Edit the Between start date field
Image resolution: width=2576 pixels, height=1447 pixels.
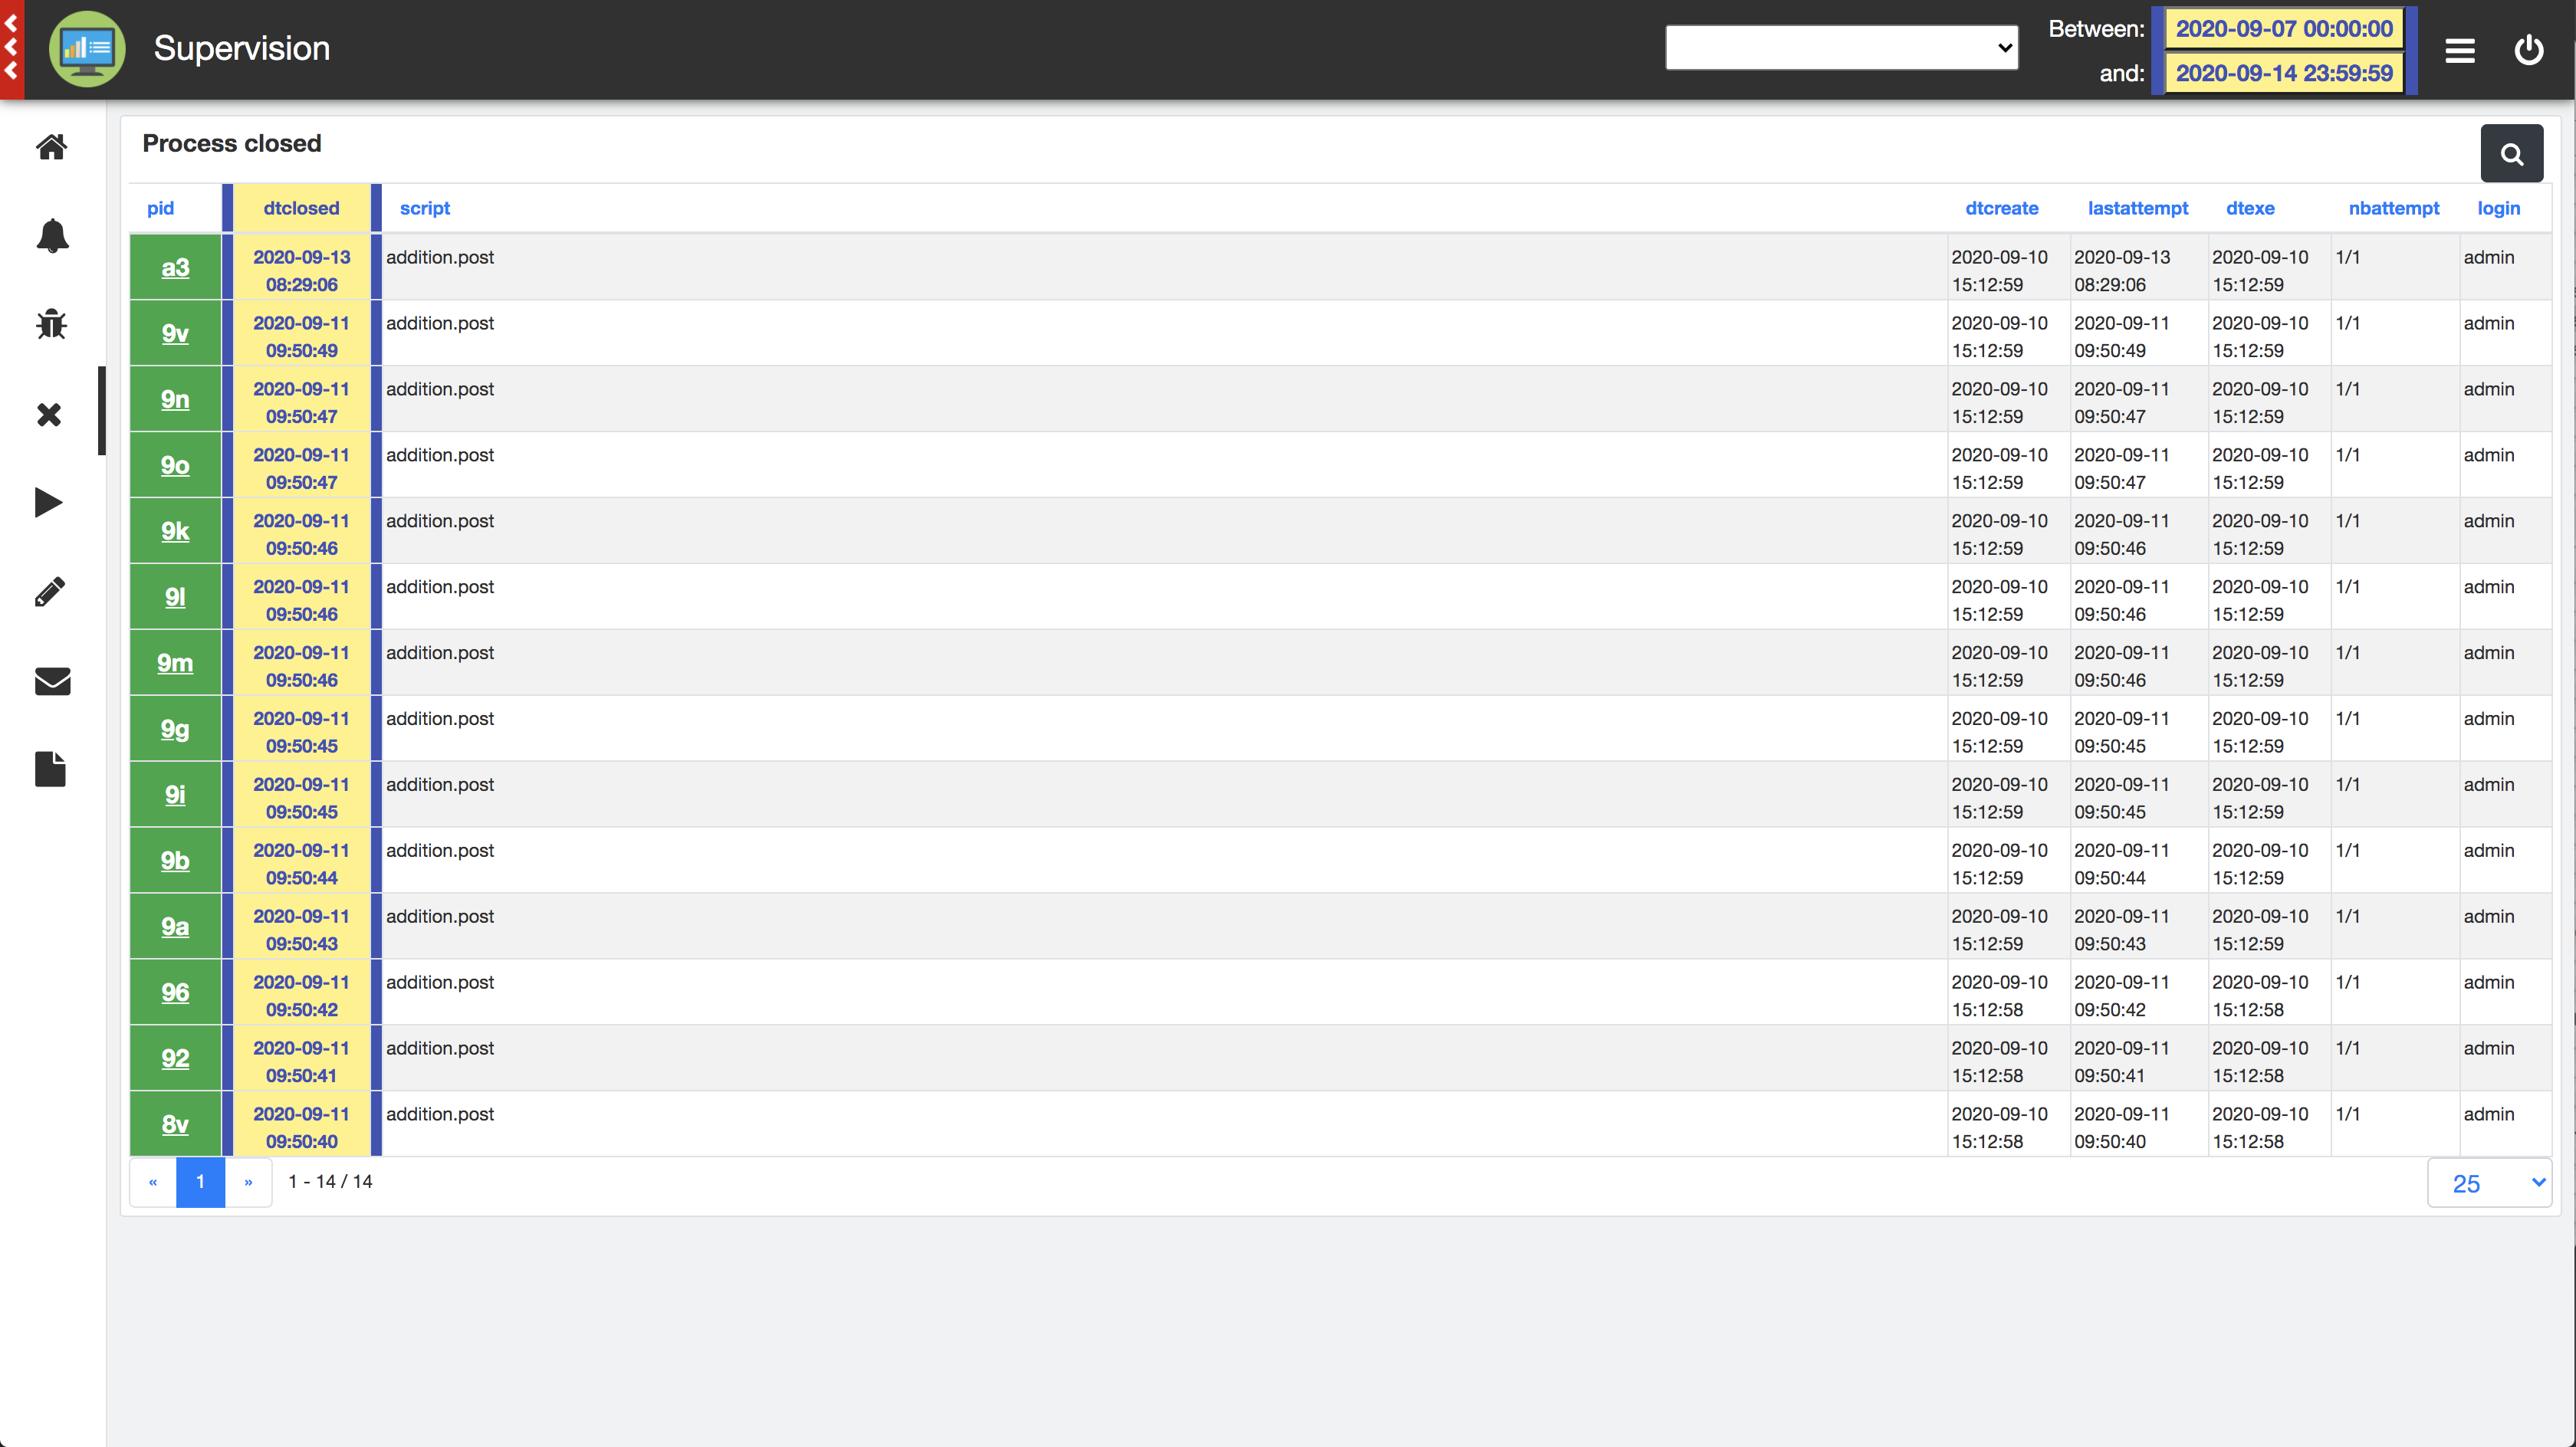[x=2284, y=28]
